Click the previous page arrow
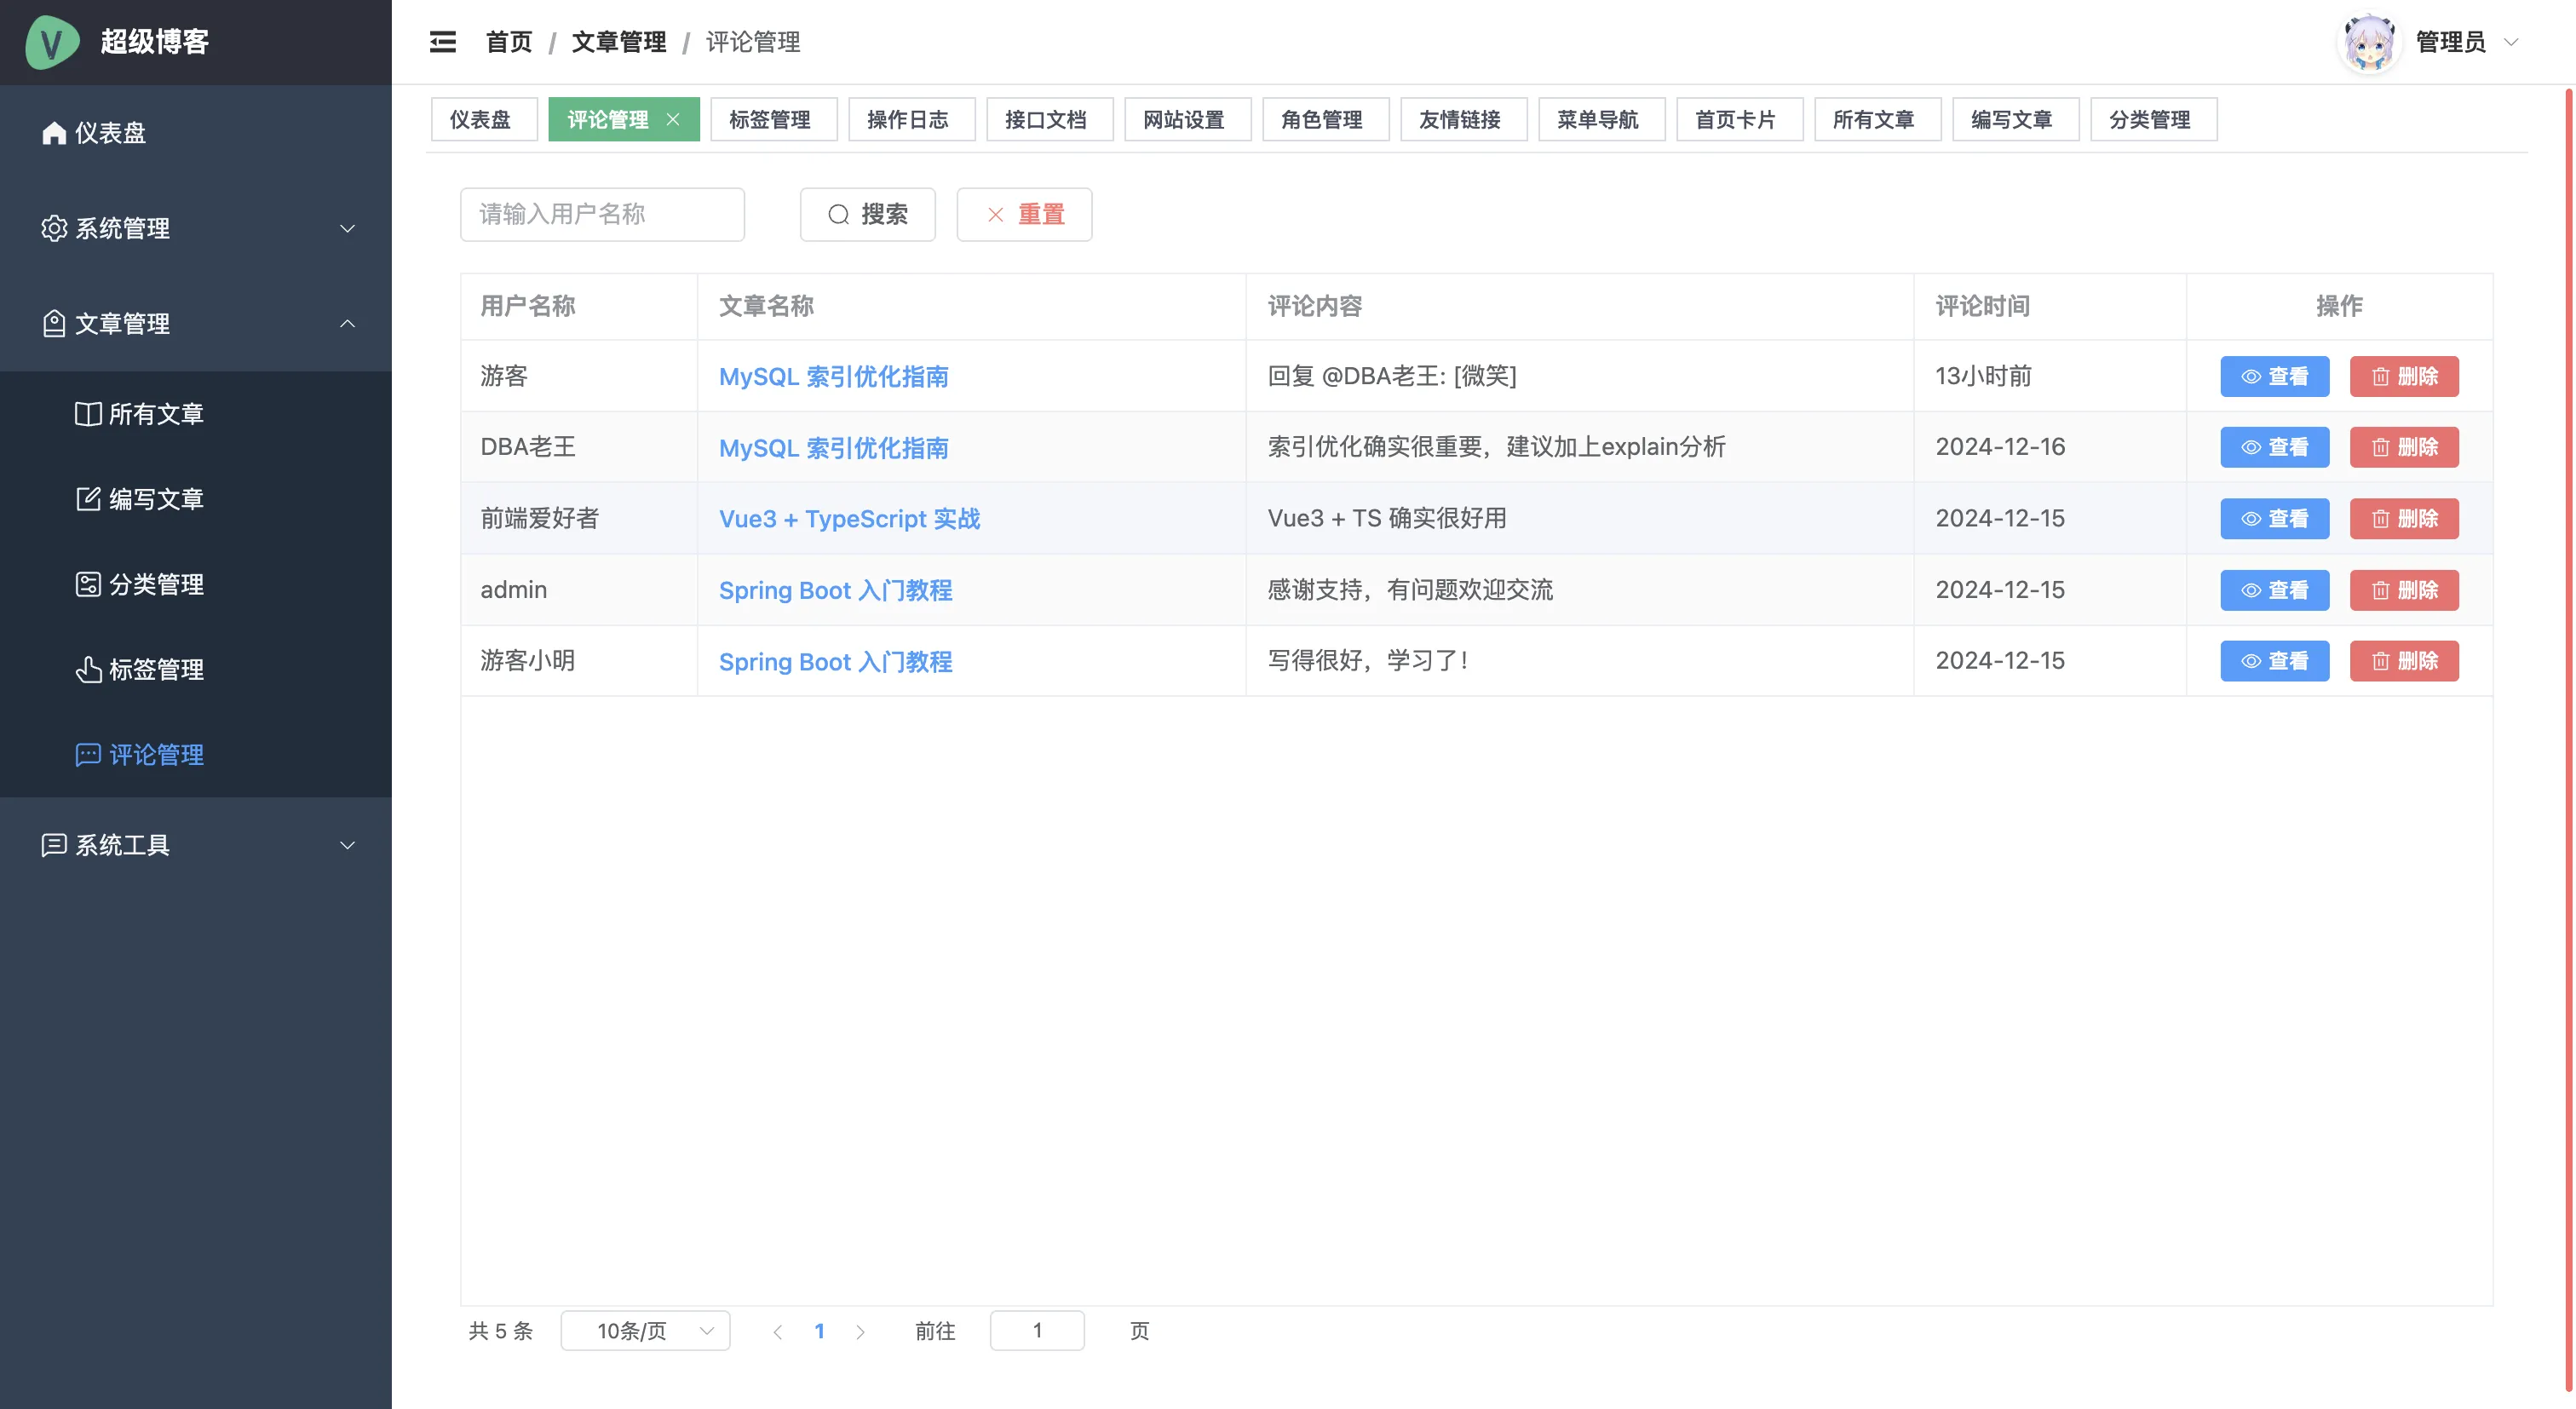This screenshot has width=2576, height=1409. click(777, 1331)
